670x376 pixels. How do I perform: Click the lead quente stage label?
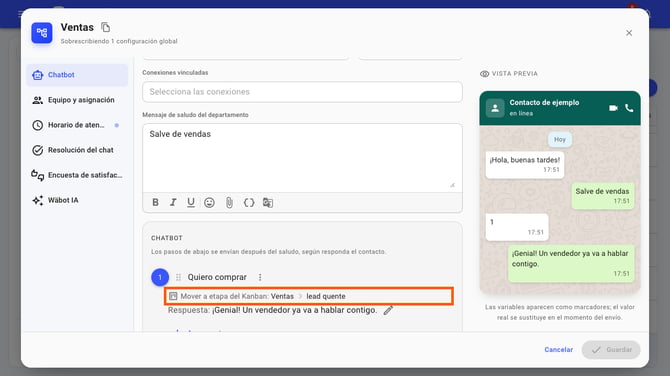326,296
